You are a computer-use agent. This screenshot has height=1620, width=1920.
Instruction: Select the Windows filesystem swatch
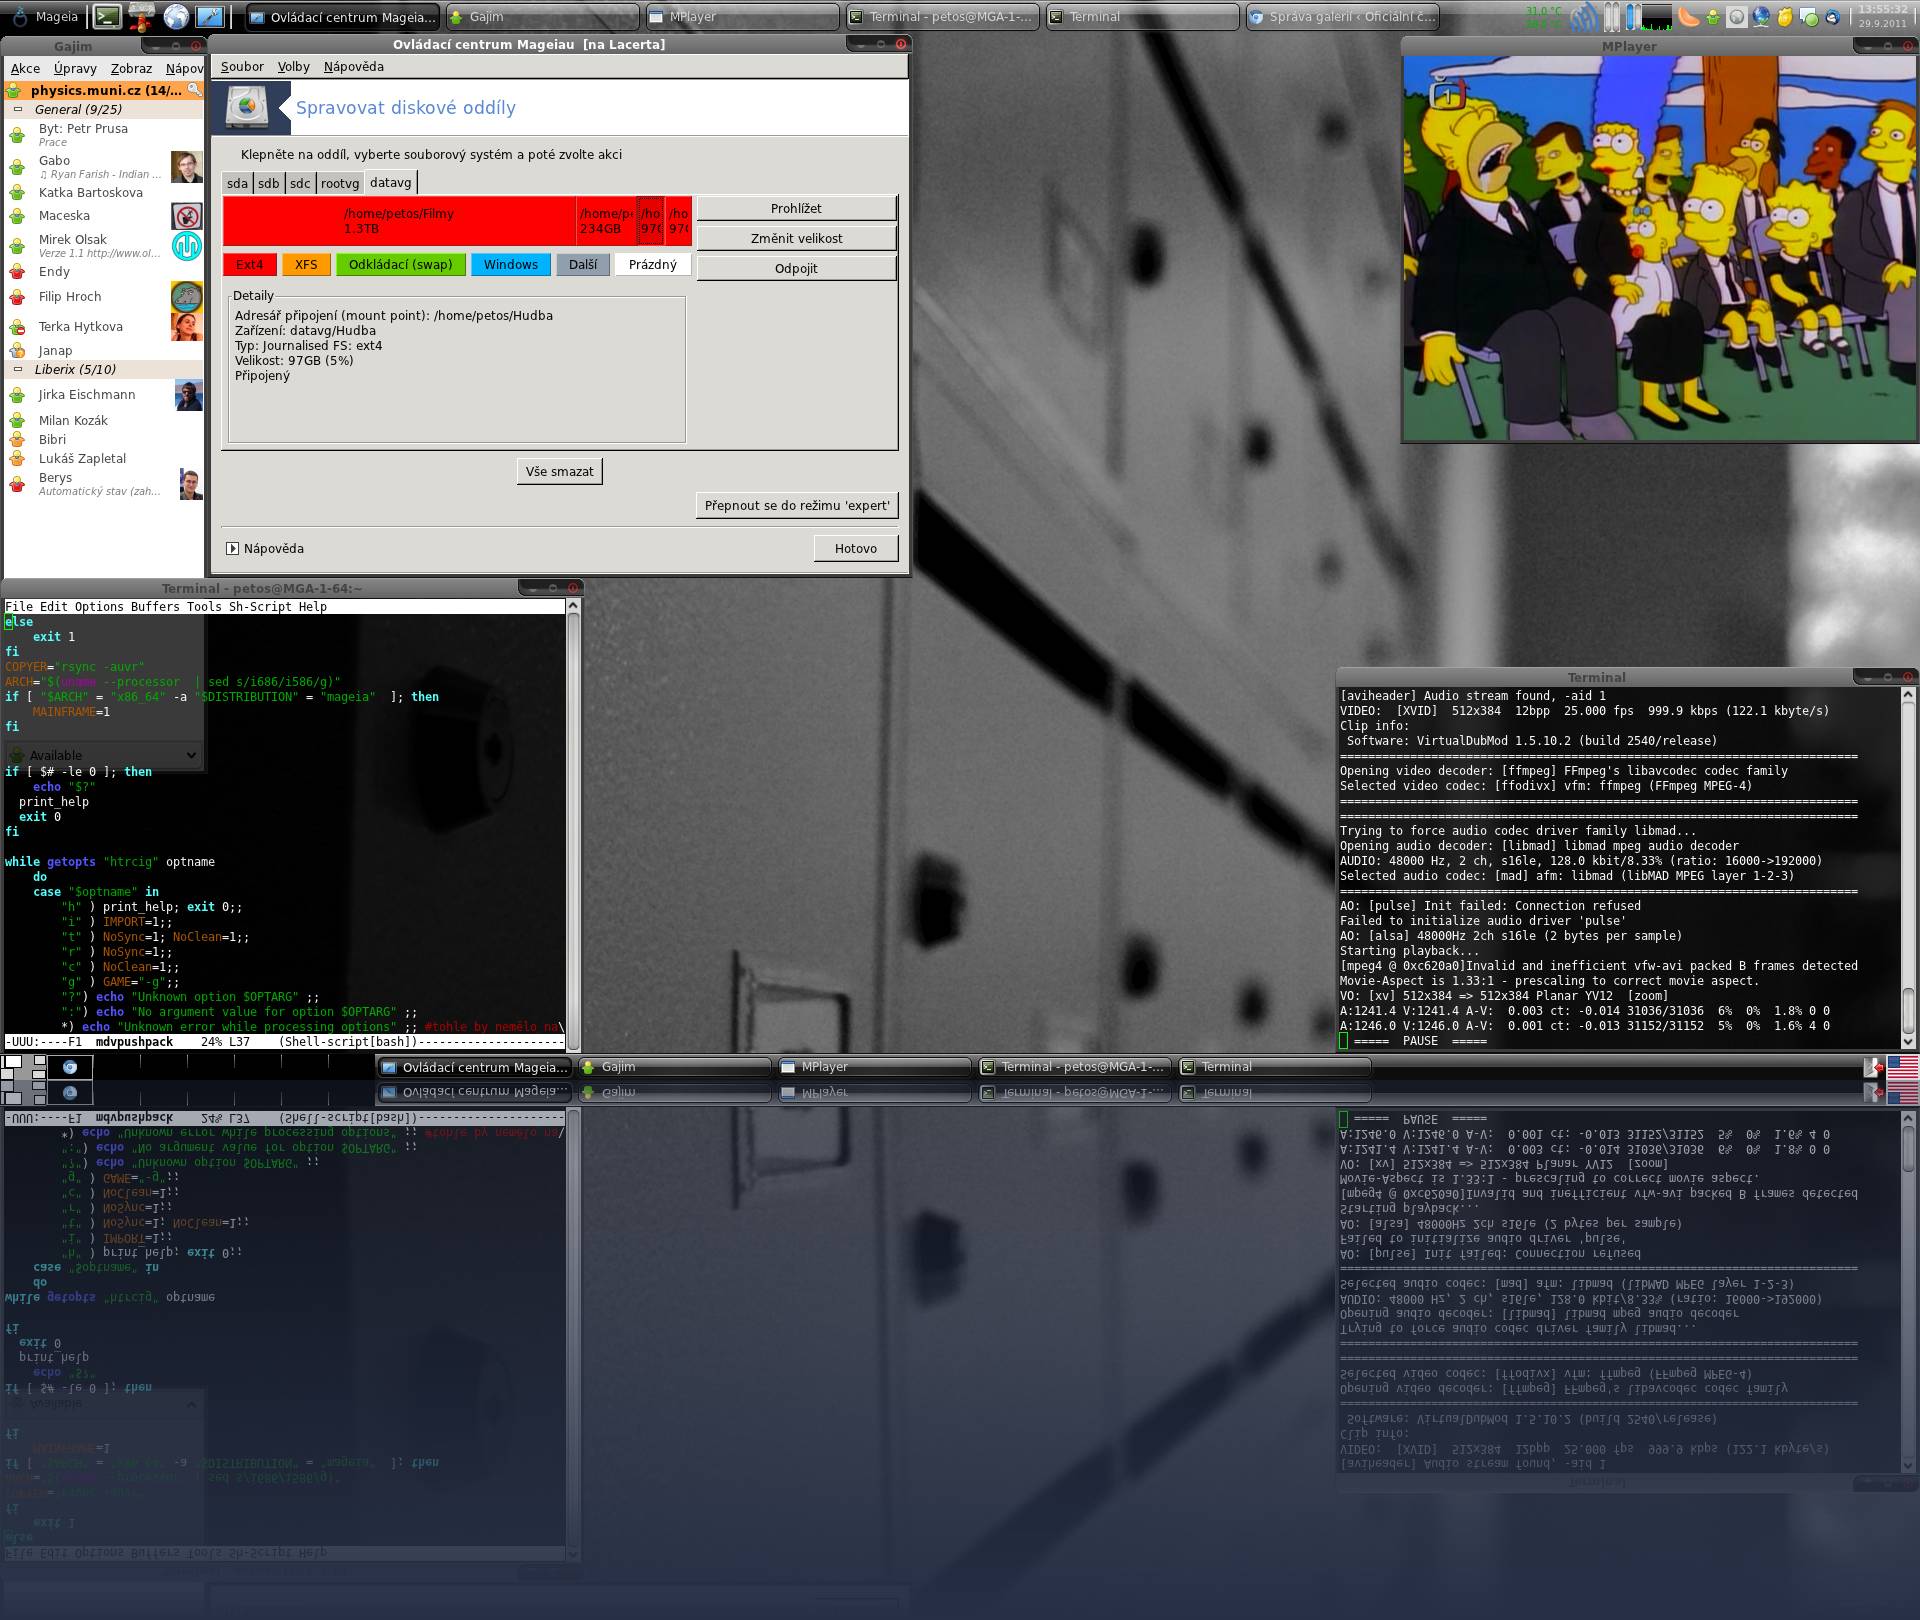[x=510, y=265]
